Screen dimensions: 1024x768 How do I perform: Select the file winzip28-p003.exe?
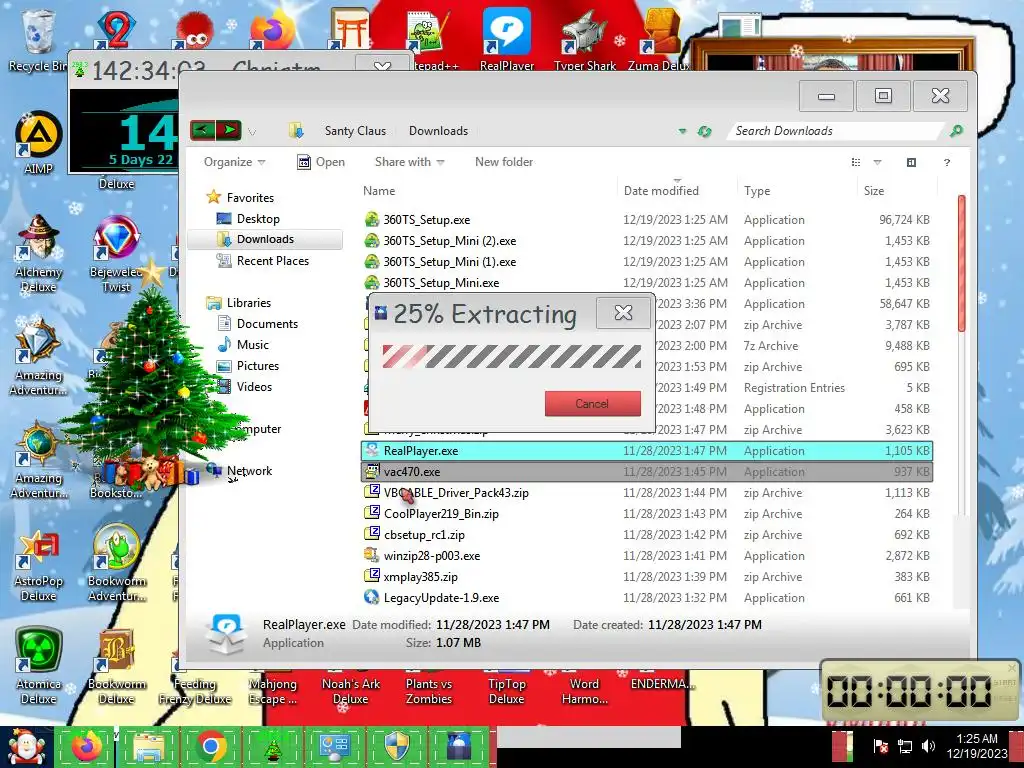647,556
